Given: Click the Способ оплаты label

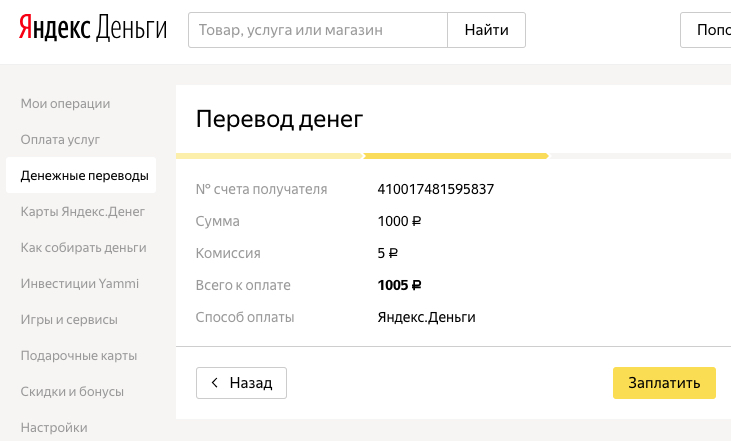Looking at the screenshot, I should (x=245, y=317).
